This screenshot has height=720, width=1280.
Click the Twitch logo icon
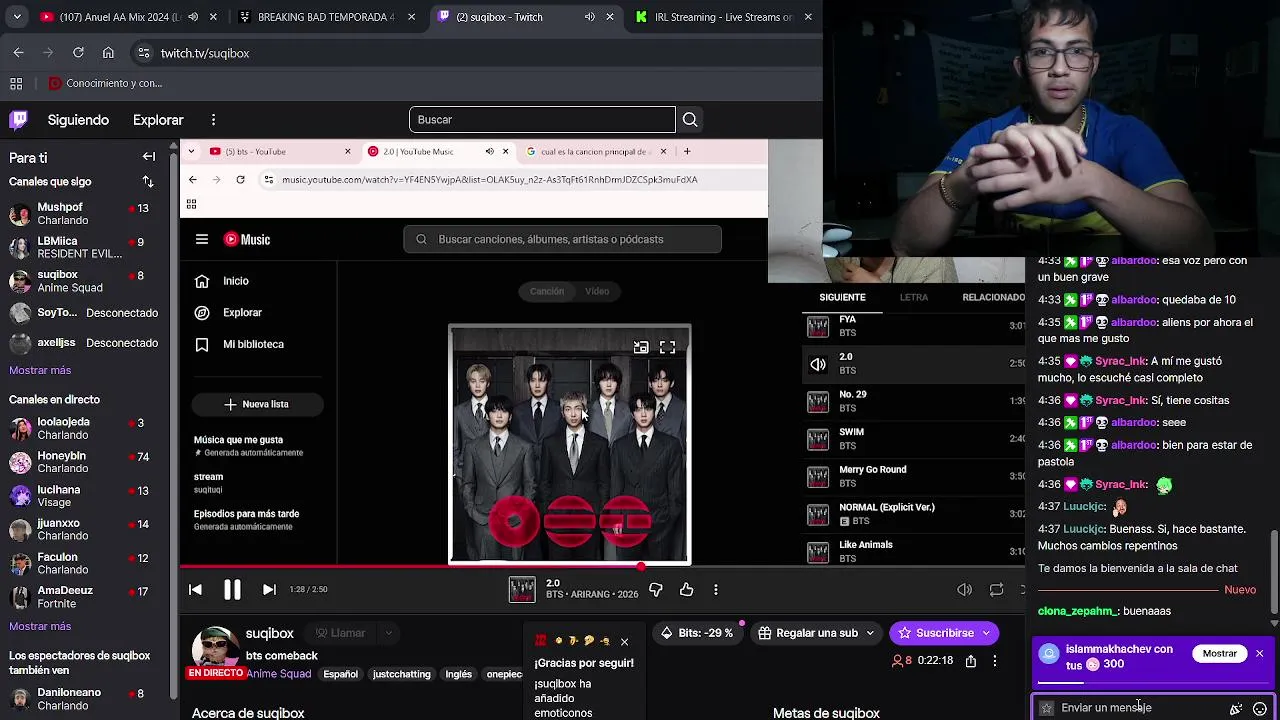pos(19,120)
